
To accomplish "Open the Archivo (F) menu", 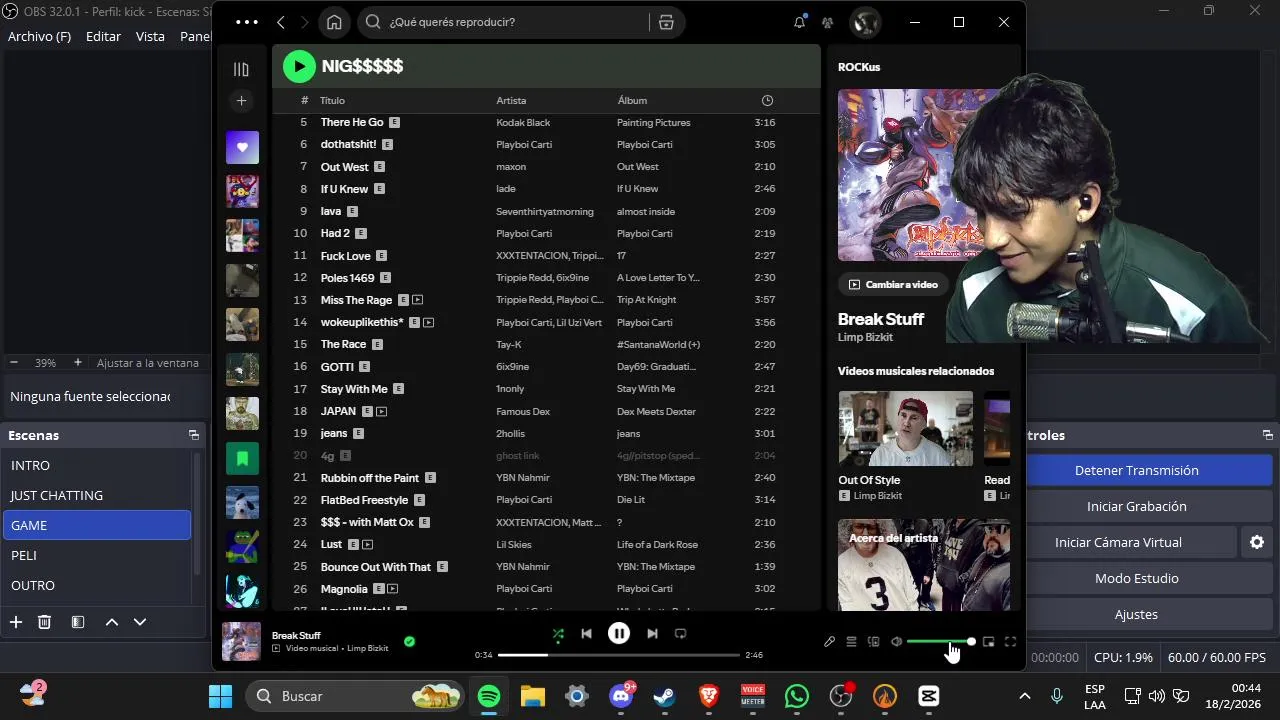I will tap(39, 36).
